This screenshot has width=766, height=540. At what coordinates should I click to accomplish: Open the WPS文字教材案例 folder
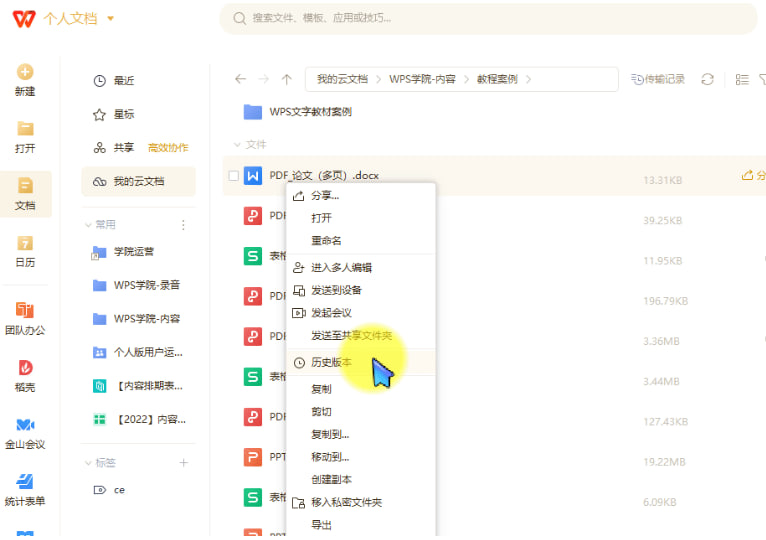coord(311,112)
